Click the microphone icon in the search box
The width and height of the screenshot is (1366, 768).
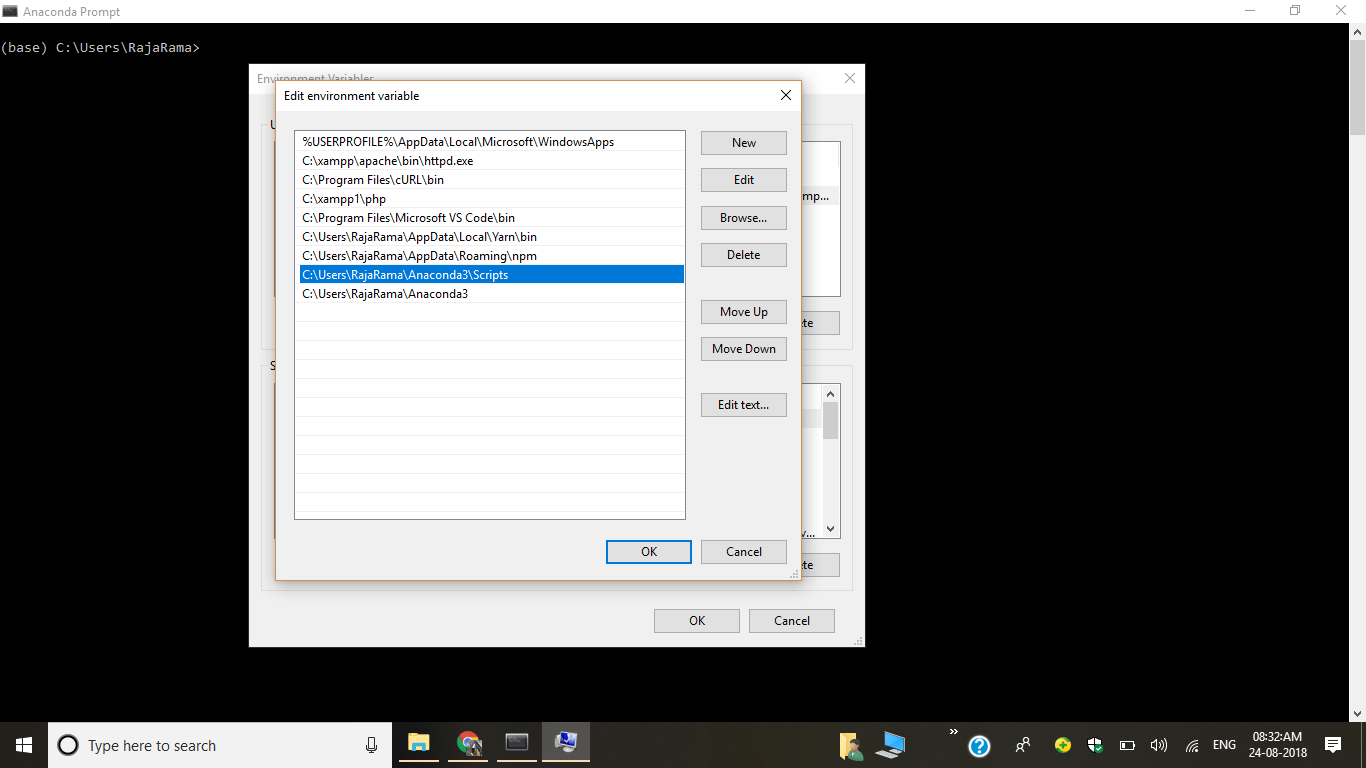371,745
